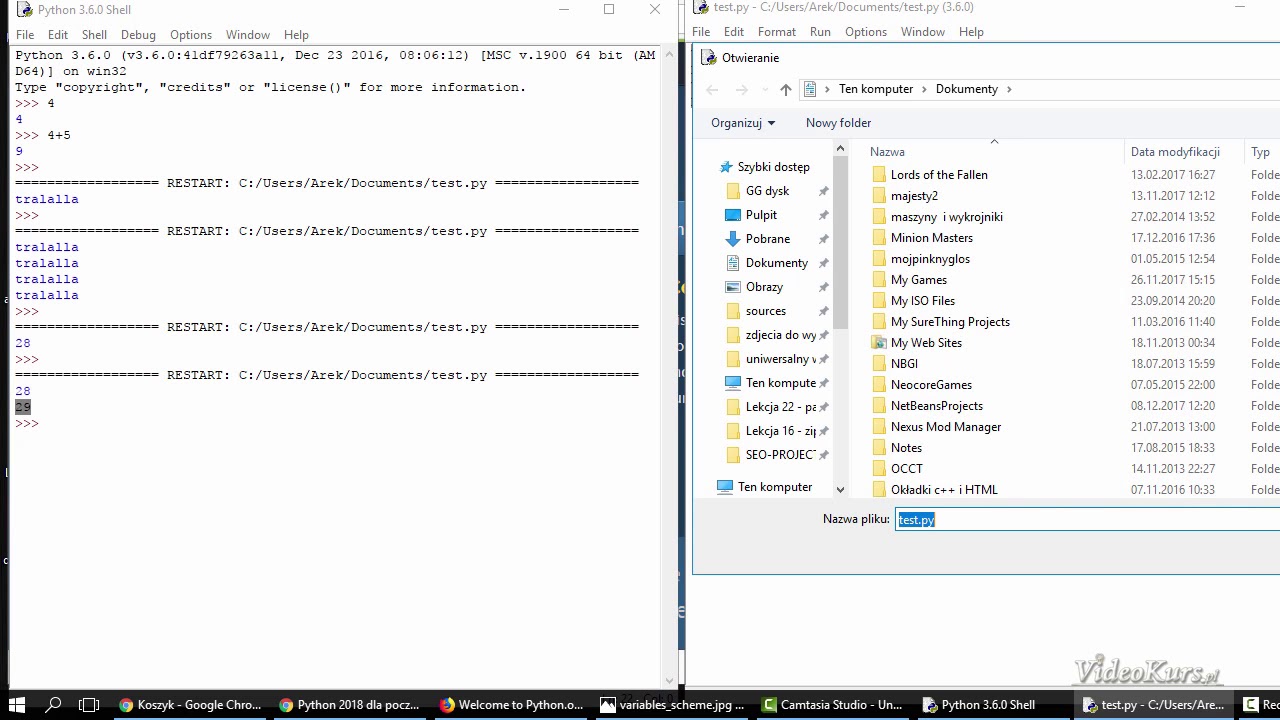Screen dimensions: 1280x720
Task: Open the Run menu in test.py editor
Action: tap(820, 32)
